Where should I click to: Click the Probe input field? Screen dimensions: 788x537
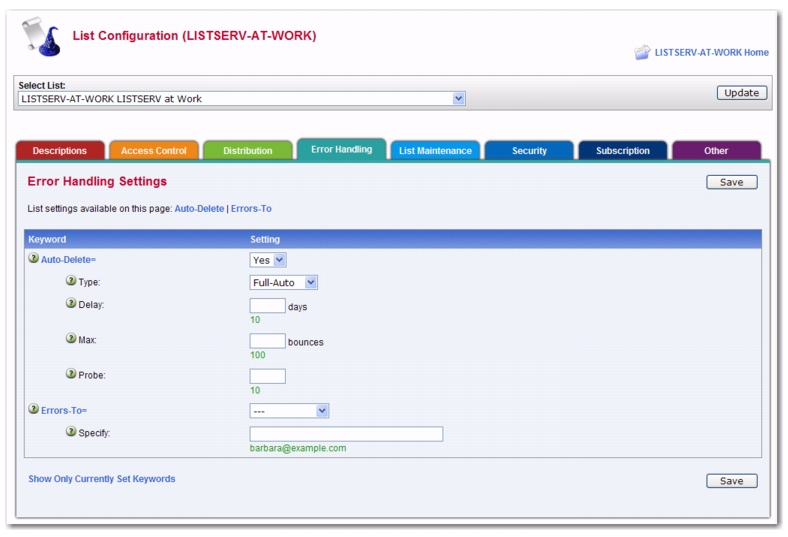(x=268, y=376)
